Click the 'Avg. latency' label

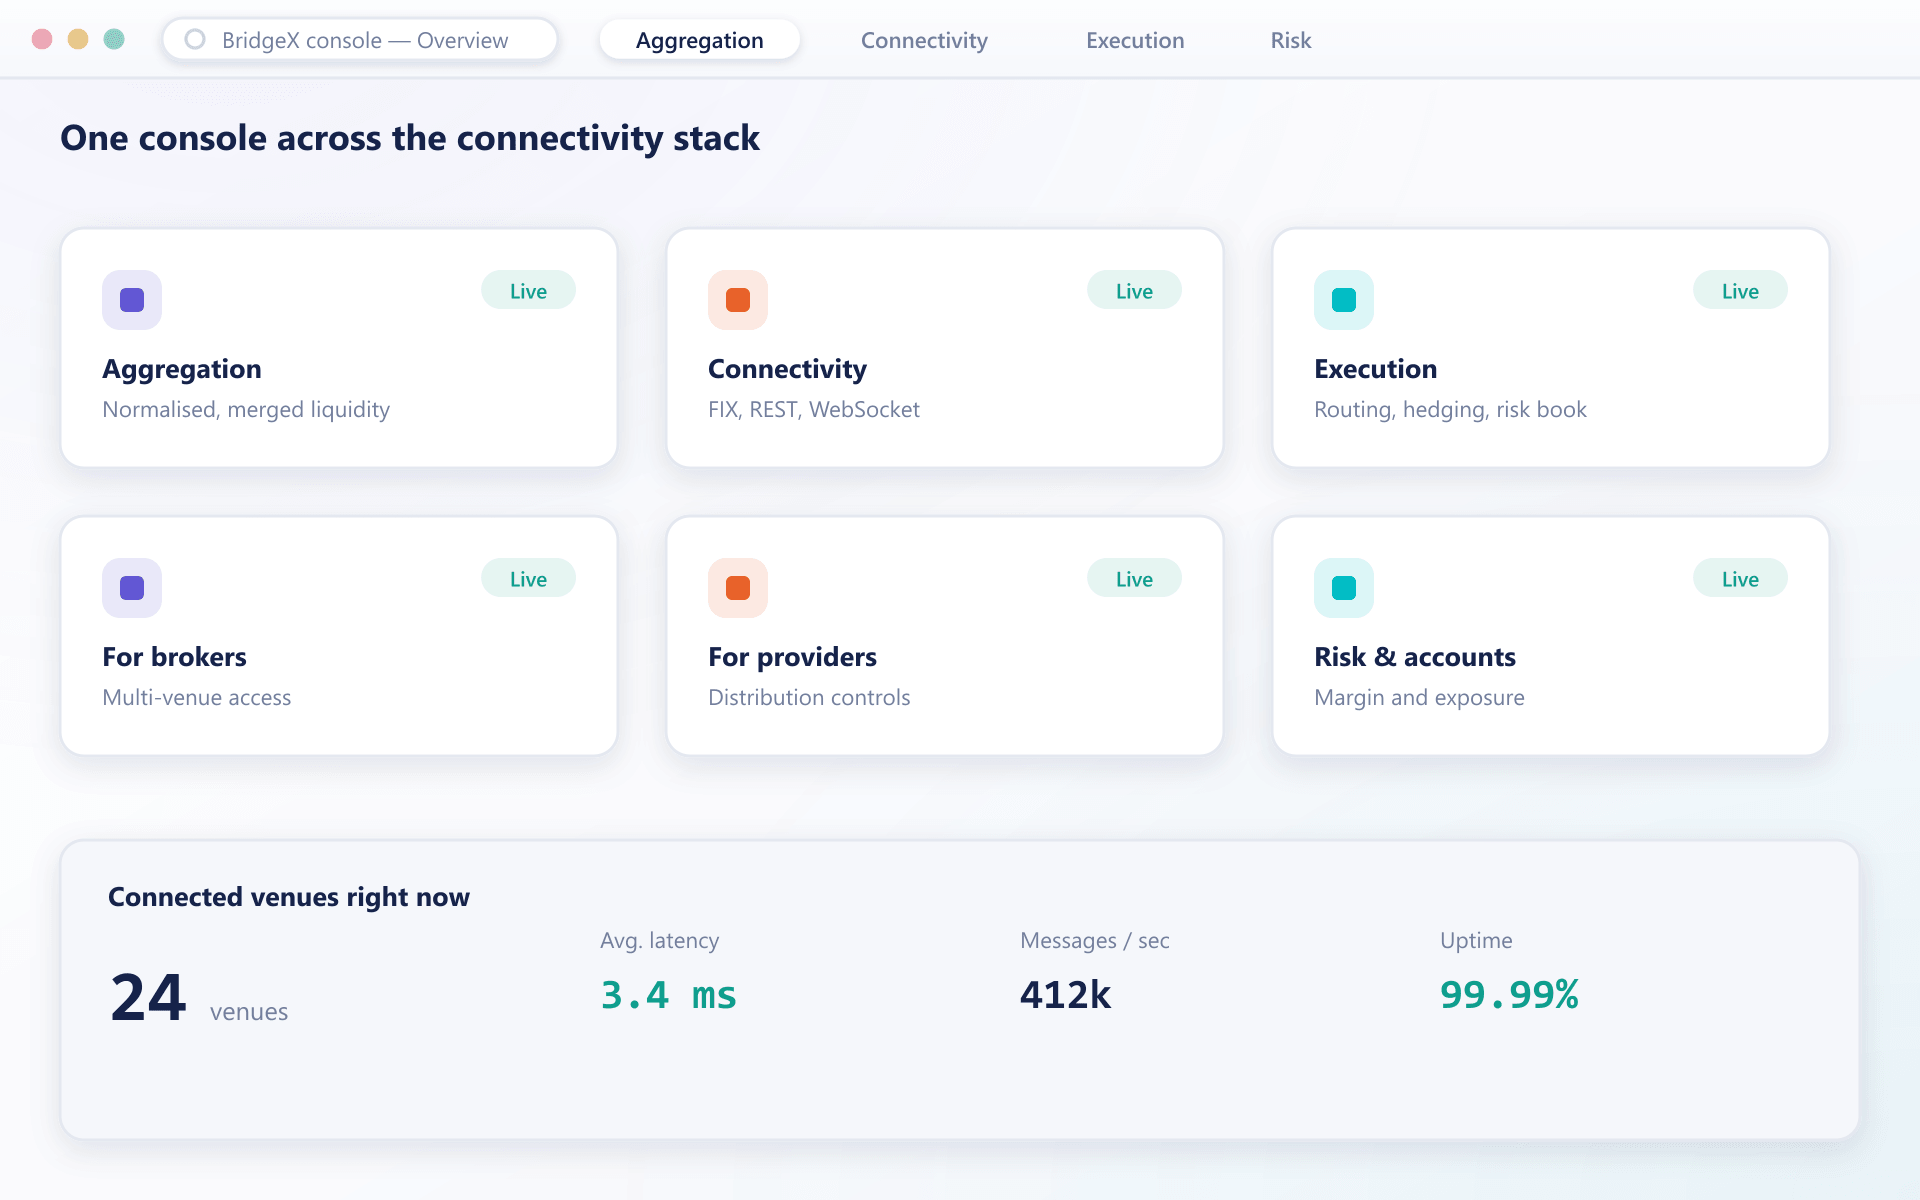[x=659, y=941]
